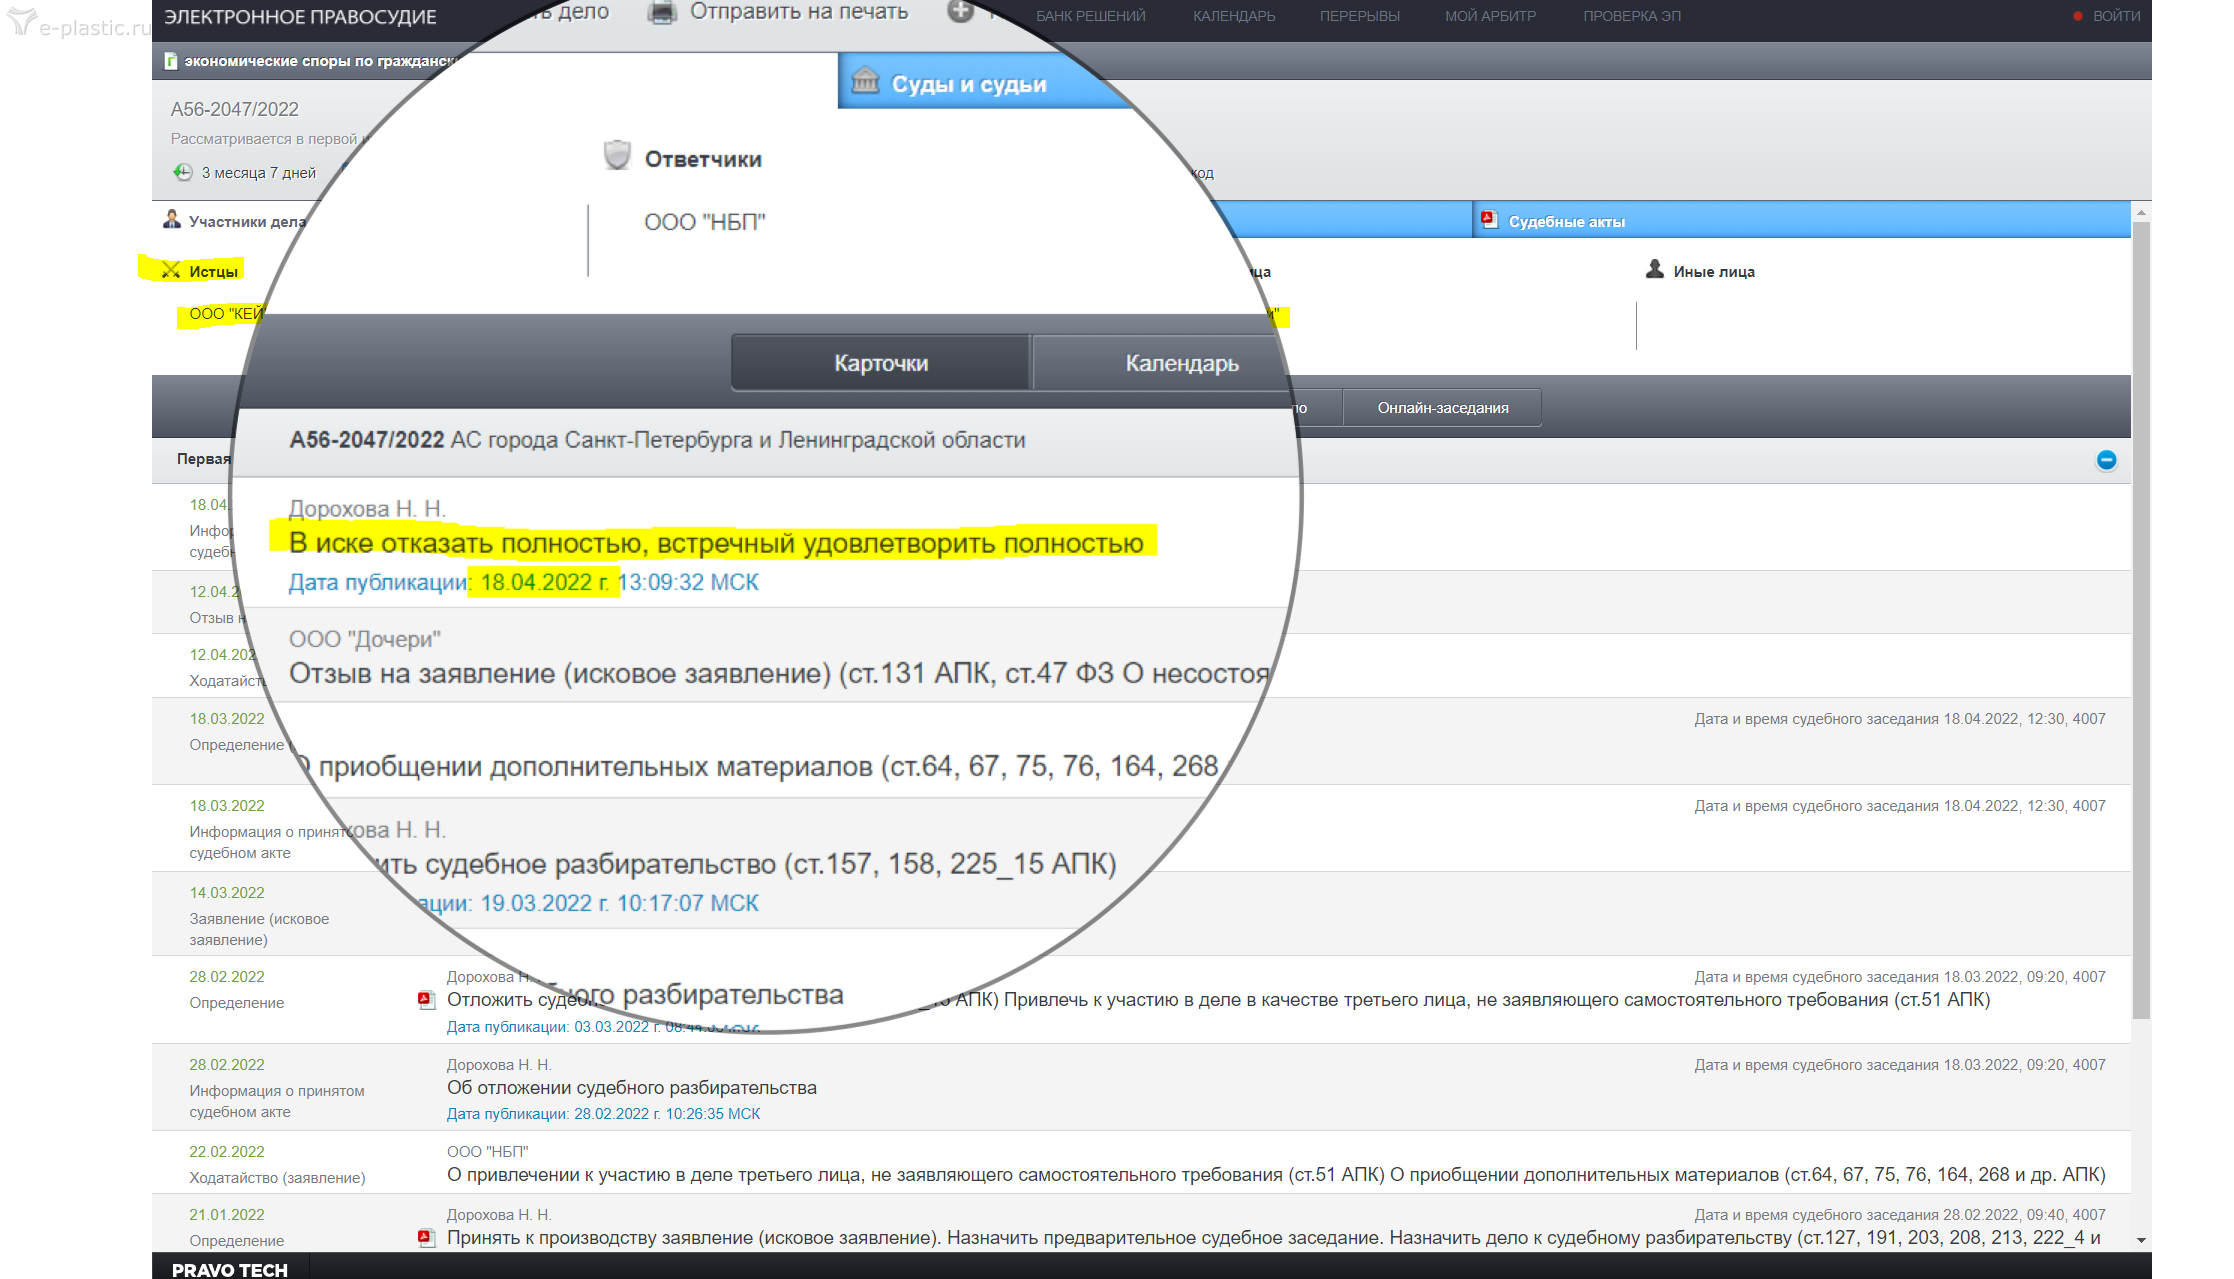Open ПРОВЕРКА ЭП in top menu
The width and height of the screenshot is (2234, 1279).
1631,16
